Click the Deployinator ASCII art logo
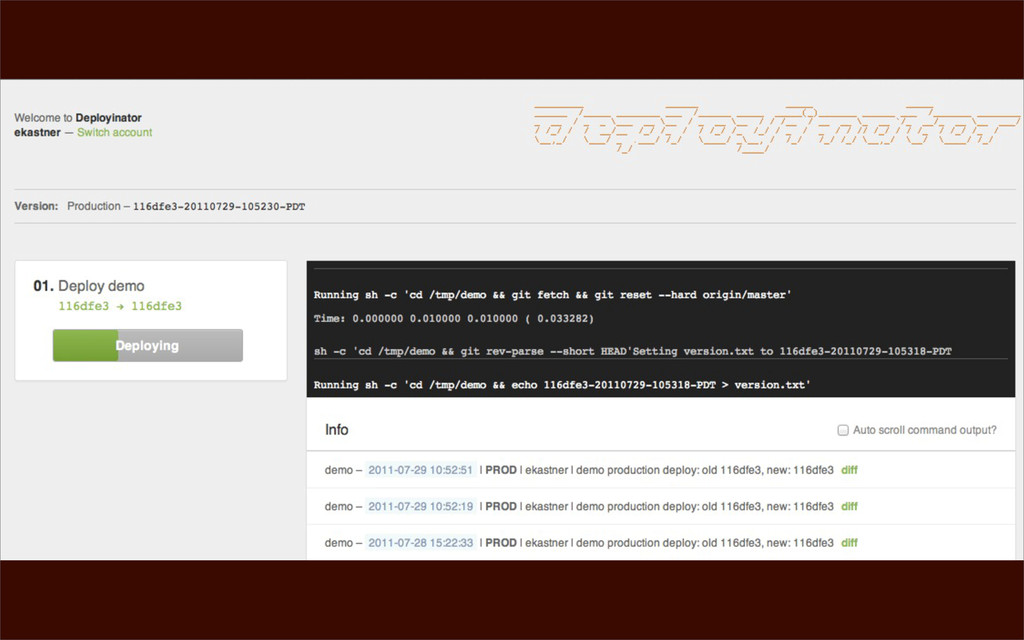 click(775, 129)
